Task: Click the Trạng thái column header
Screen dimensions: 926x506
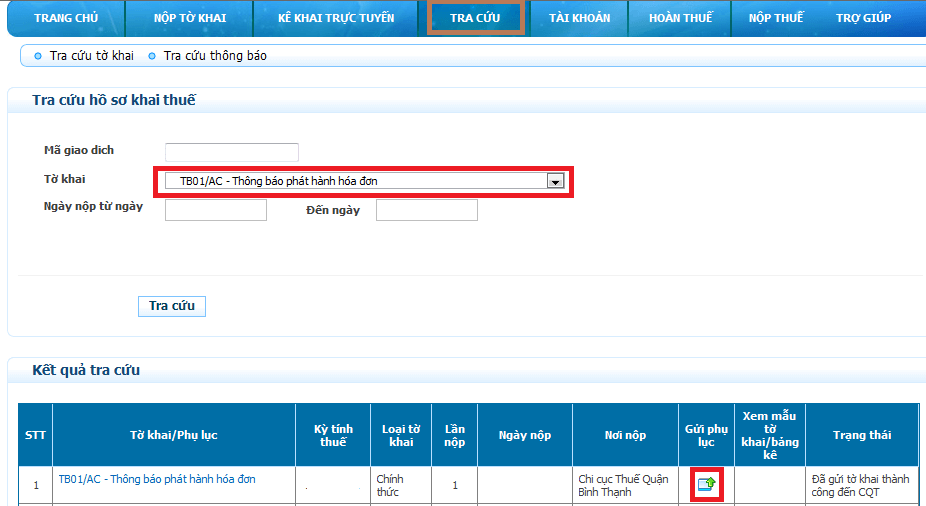Action: point(861,435)
